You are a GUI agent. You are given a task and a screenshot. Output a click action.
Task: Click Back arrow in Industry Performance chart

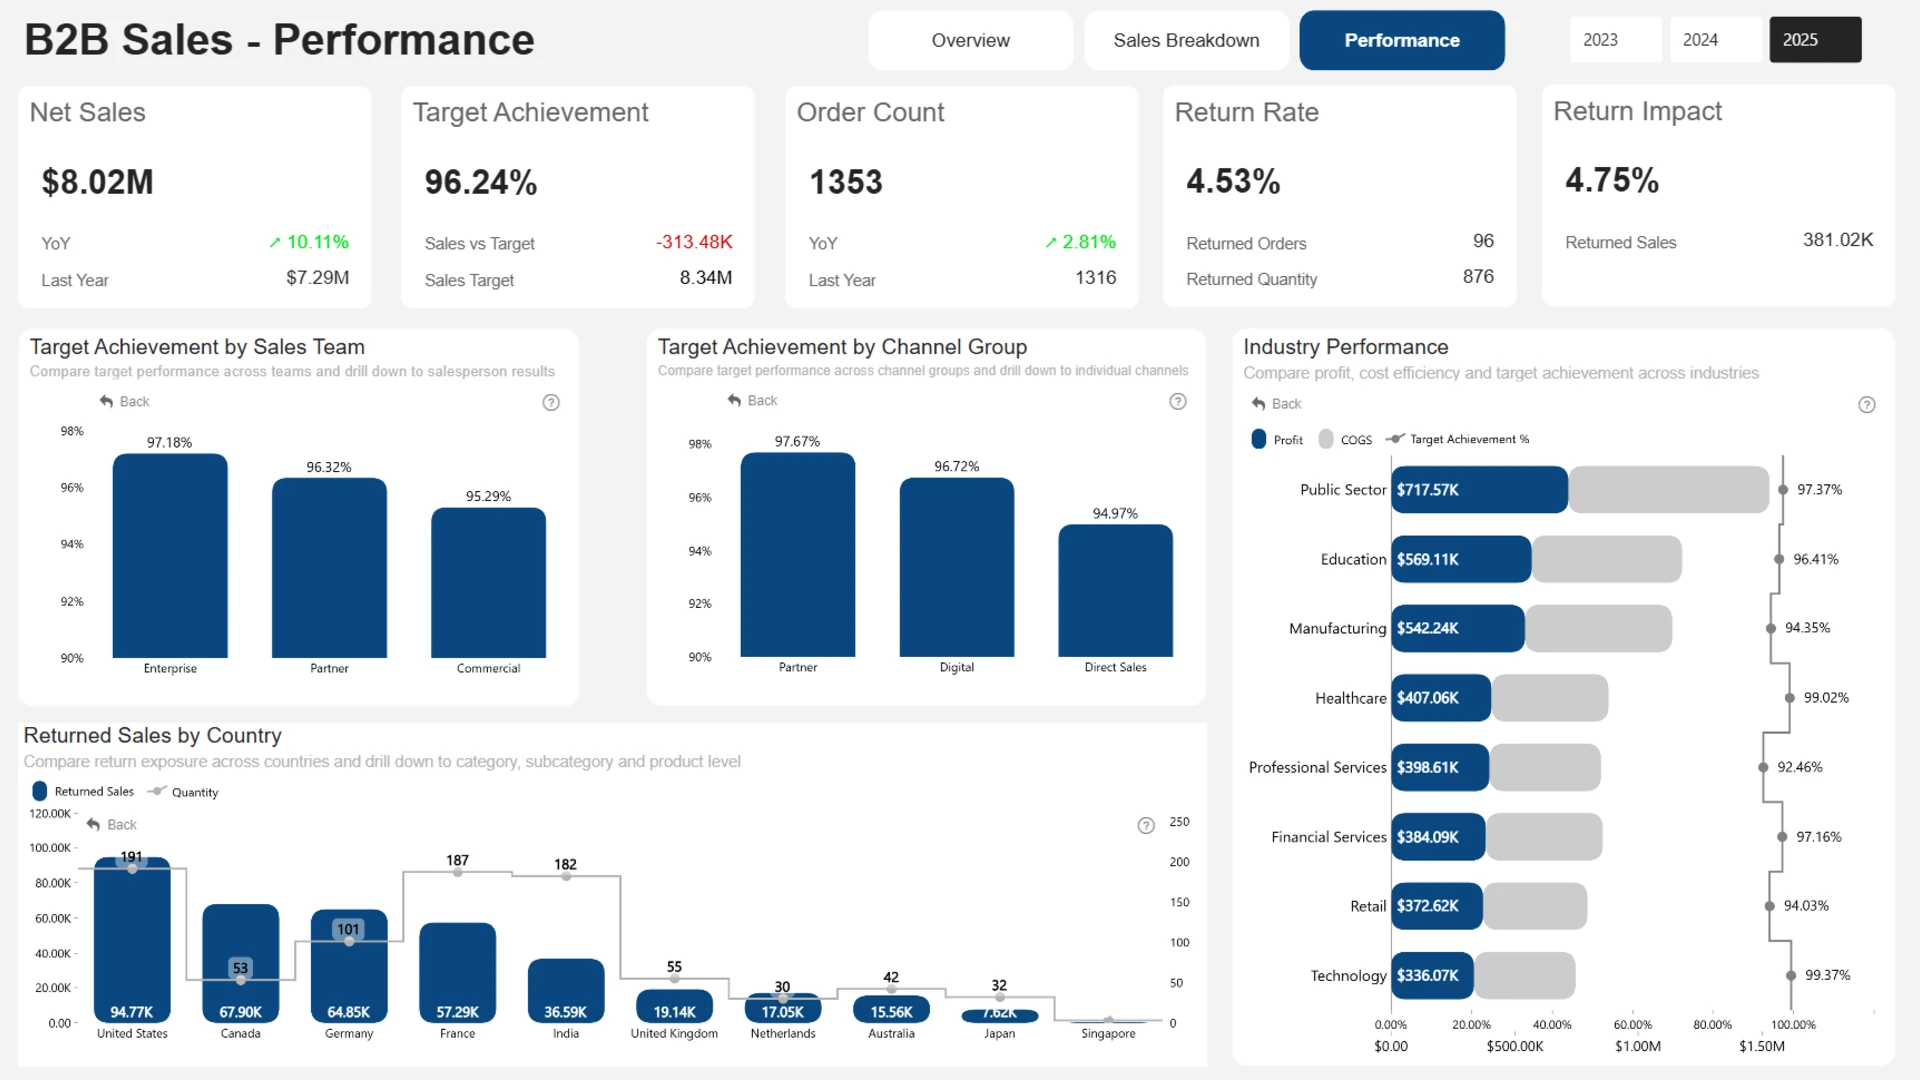1259,403
